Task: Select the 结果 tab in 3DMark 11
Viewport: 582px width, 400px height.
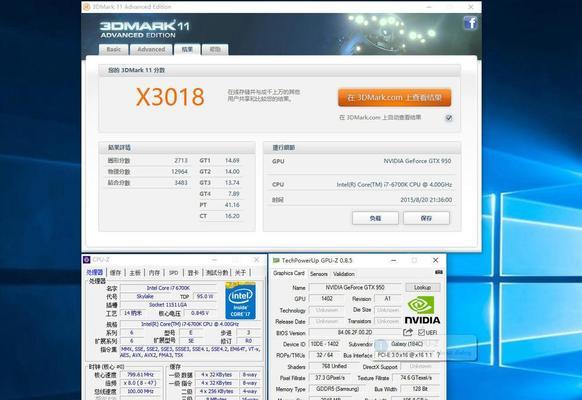Action: (187, 49)
